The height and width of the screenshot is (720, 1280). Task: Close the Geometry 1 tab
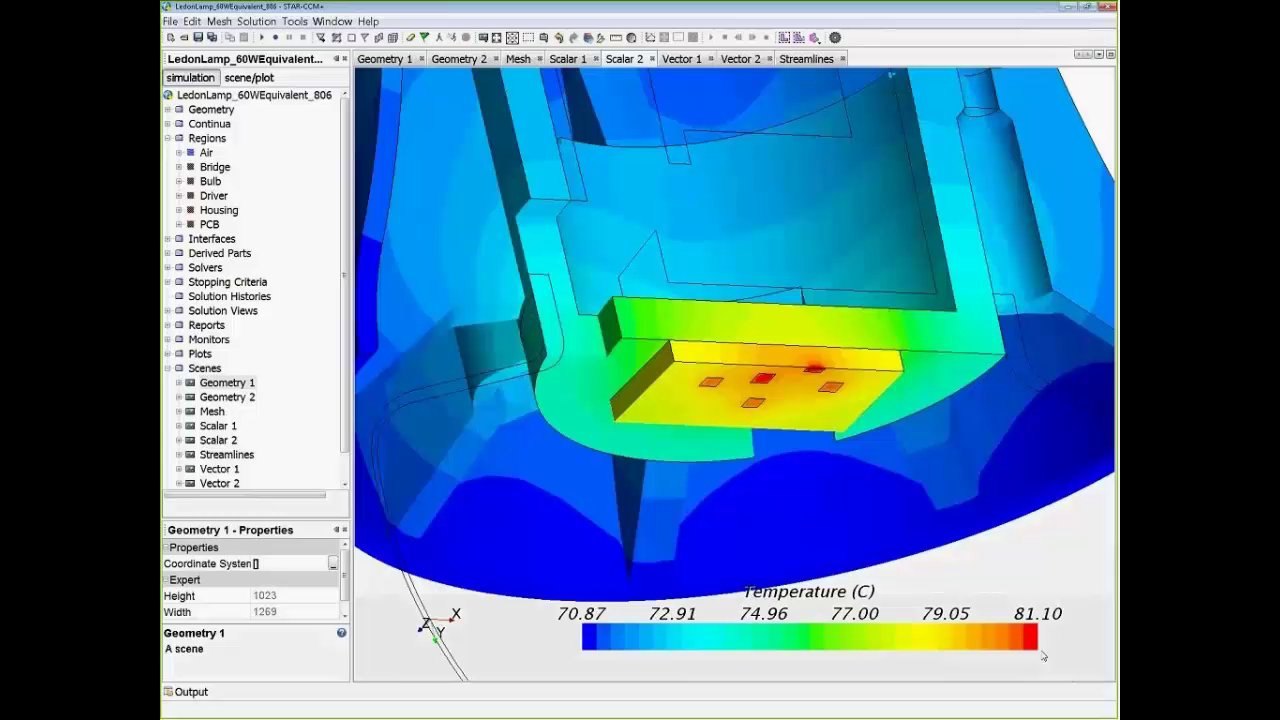tap(421, 59)
